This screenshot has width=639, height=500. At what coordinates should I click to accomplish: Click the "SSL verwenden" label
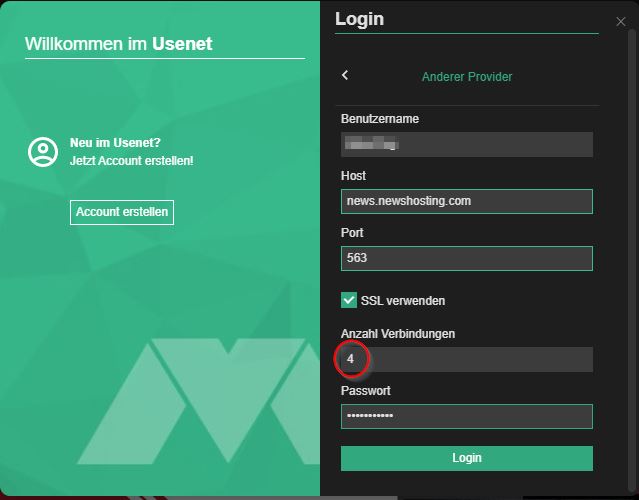point(403,301)
